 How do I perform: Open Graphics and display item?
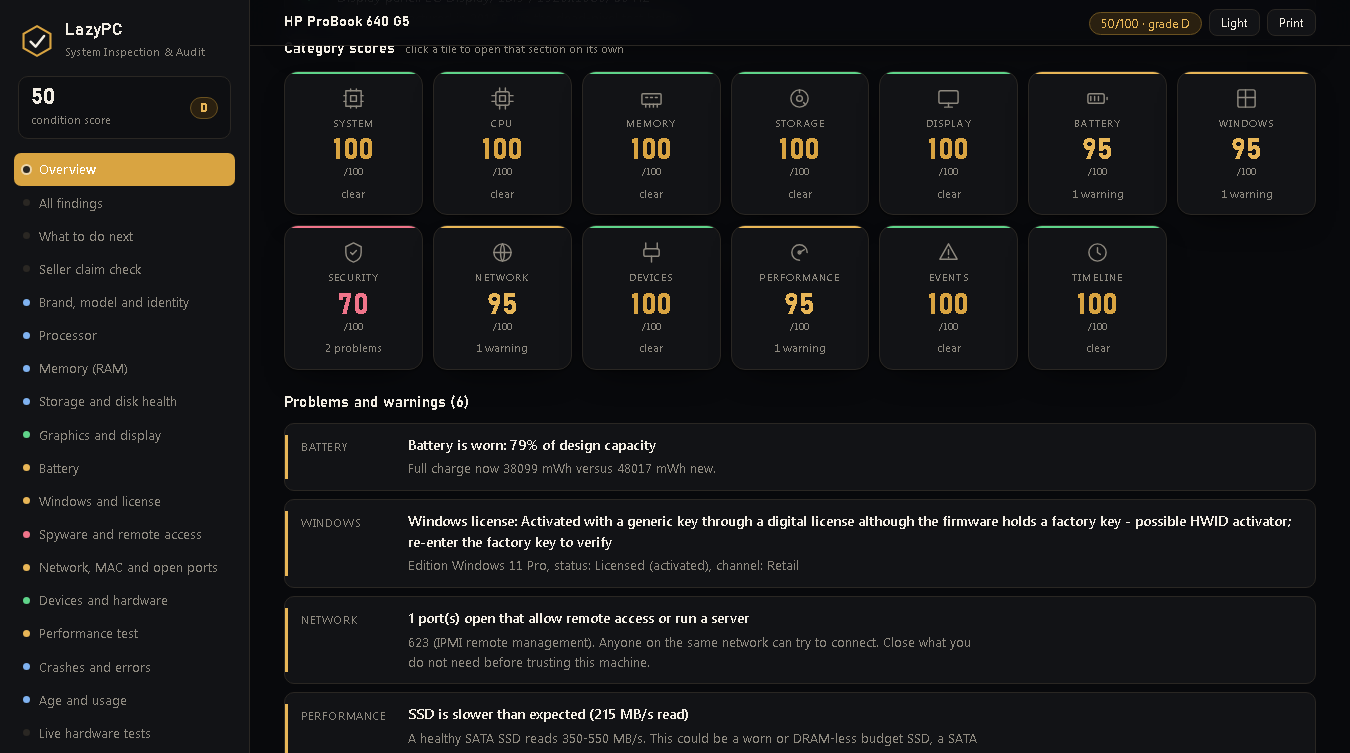click(x=124, y=435)
